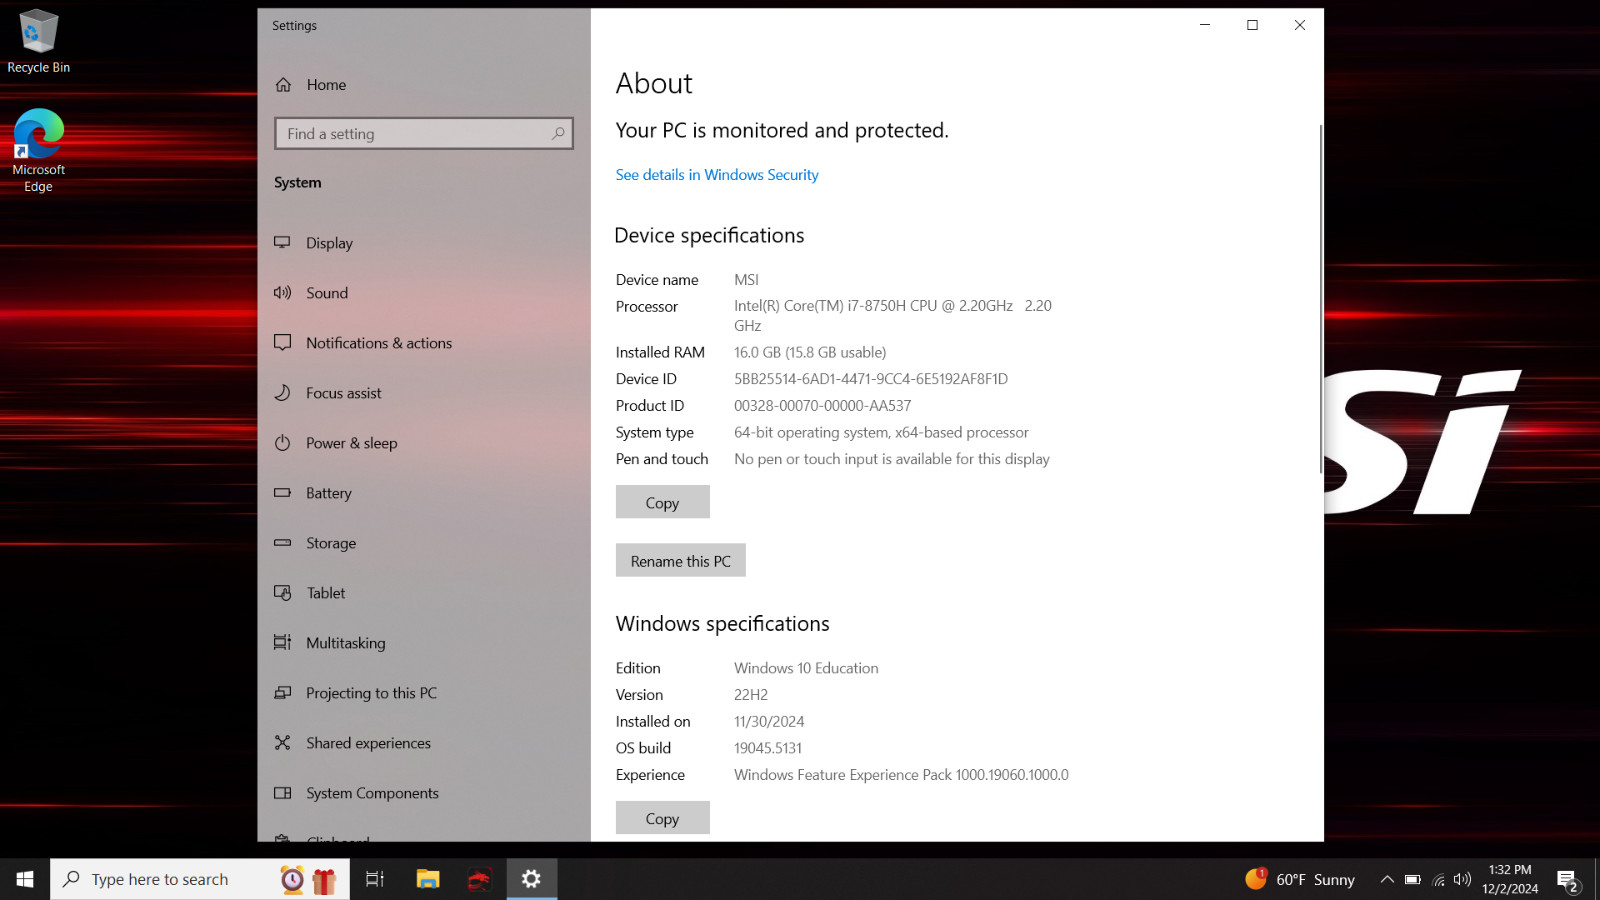Open the Windows Start menu
This screenshot has width=1600, height=900.
(25, 879)
